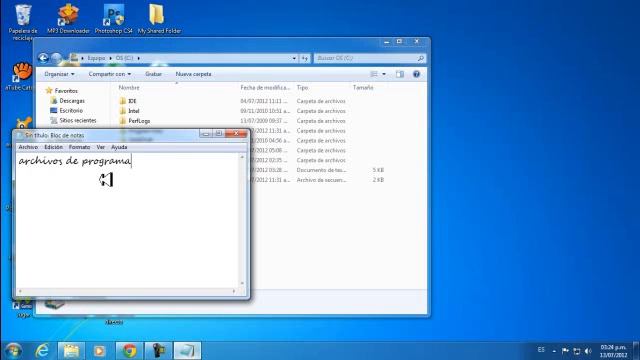Sort by the Fecha de modifica... column header

[x=265, y=87]
